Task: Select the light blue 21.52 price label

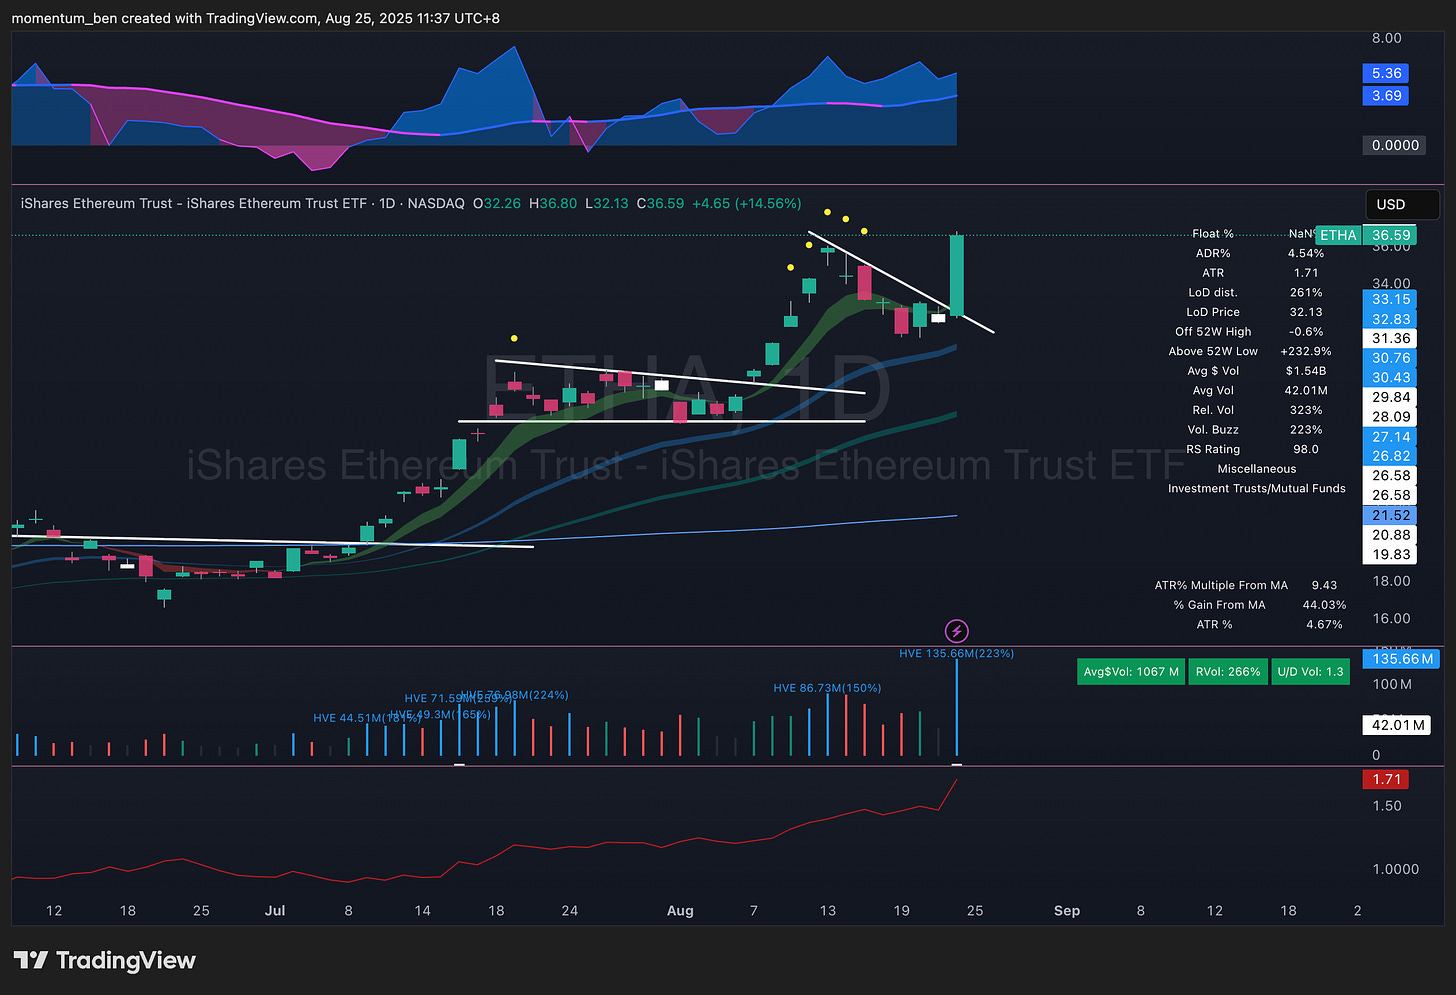Action: point(1390,515)
